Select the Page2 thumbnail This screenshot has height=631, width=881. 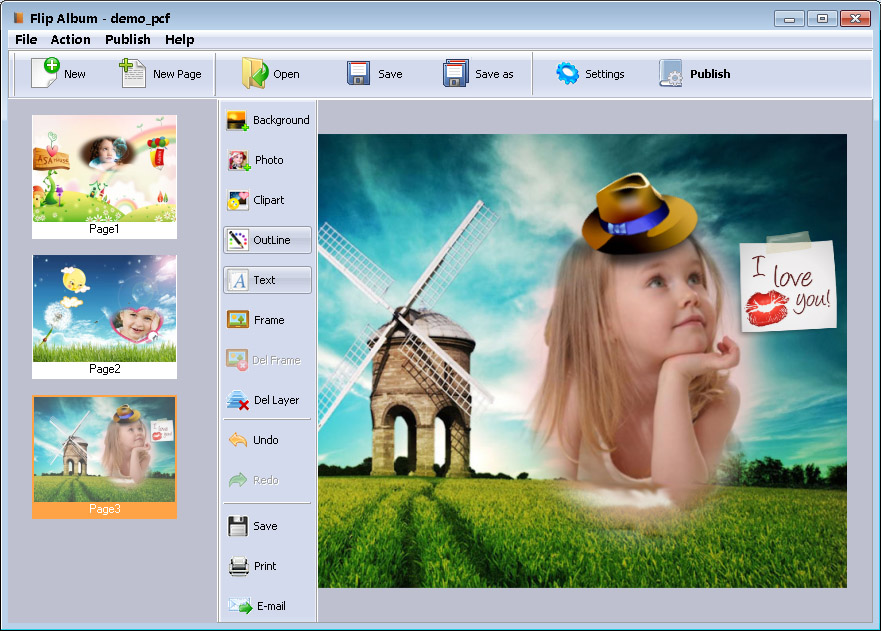(105, 316)
